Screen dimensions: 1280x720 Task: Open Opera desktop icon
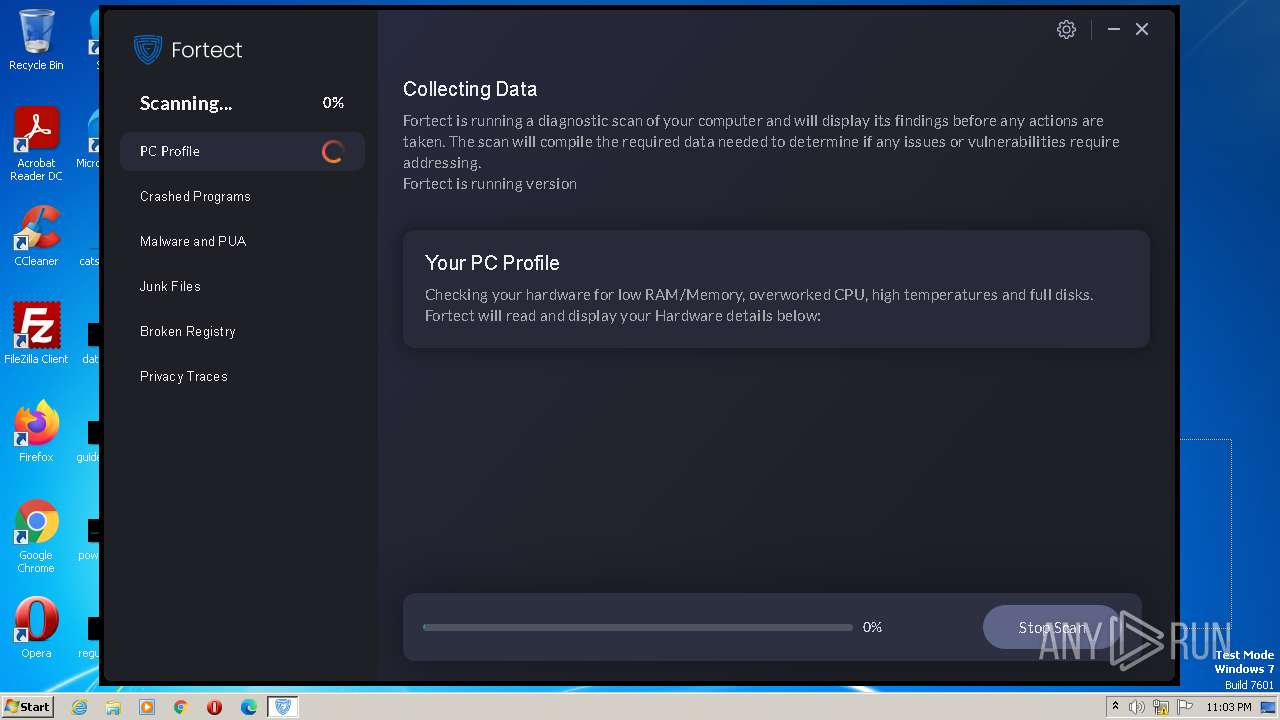pos(36,628)
